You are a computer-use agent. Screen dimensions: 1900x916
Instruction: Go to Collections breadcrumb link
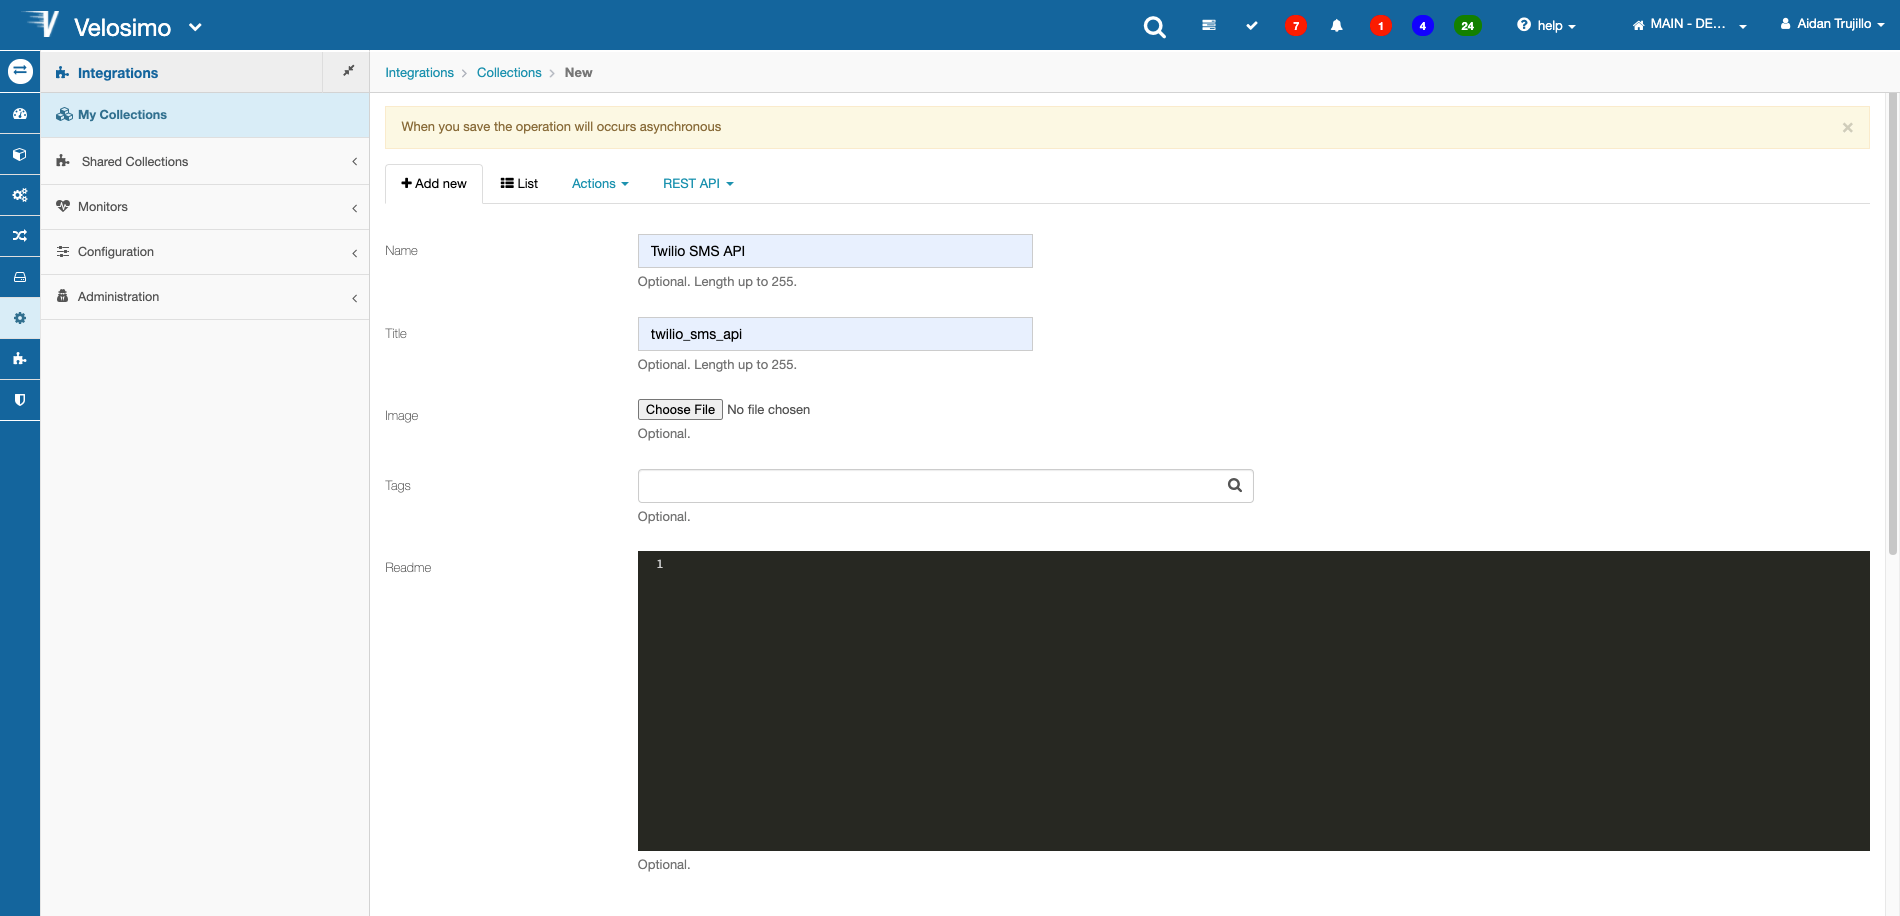[x=509, y=73]
